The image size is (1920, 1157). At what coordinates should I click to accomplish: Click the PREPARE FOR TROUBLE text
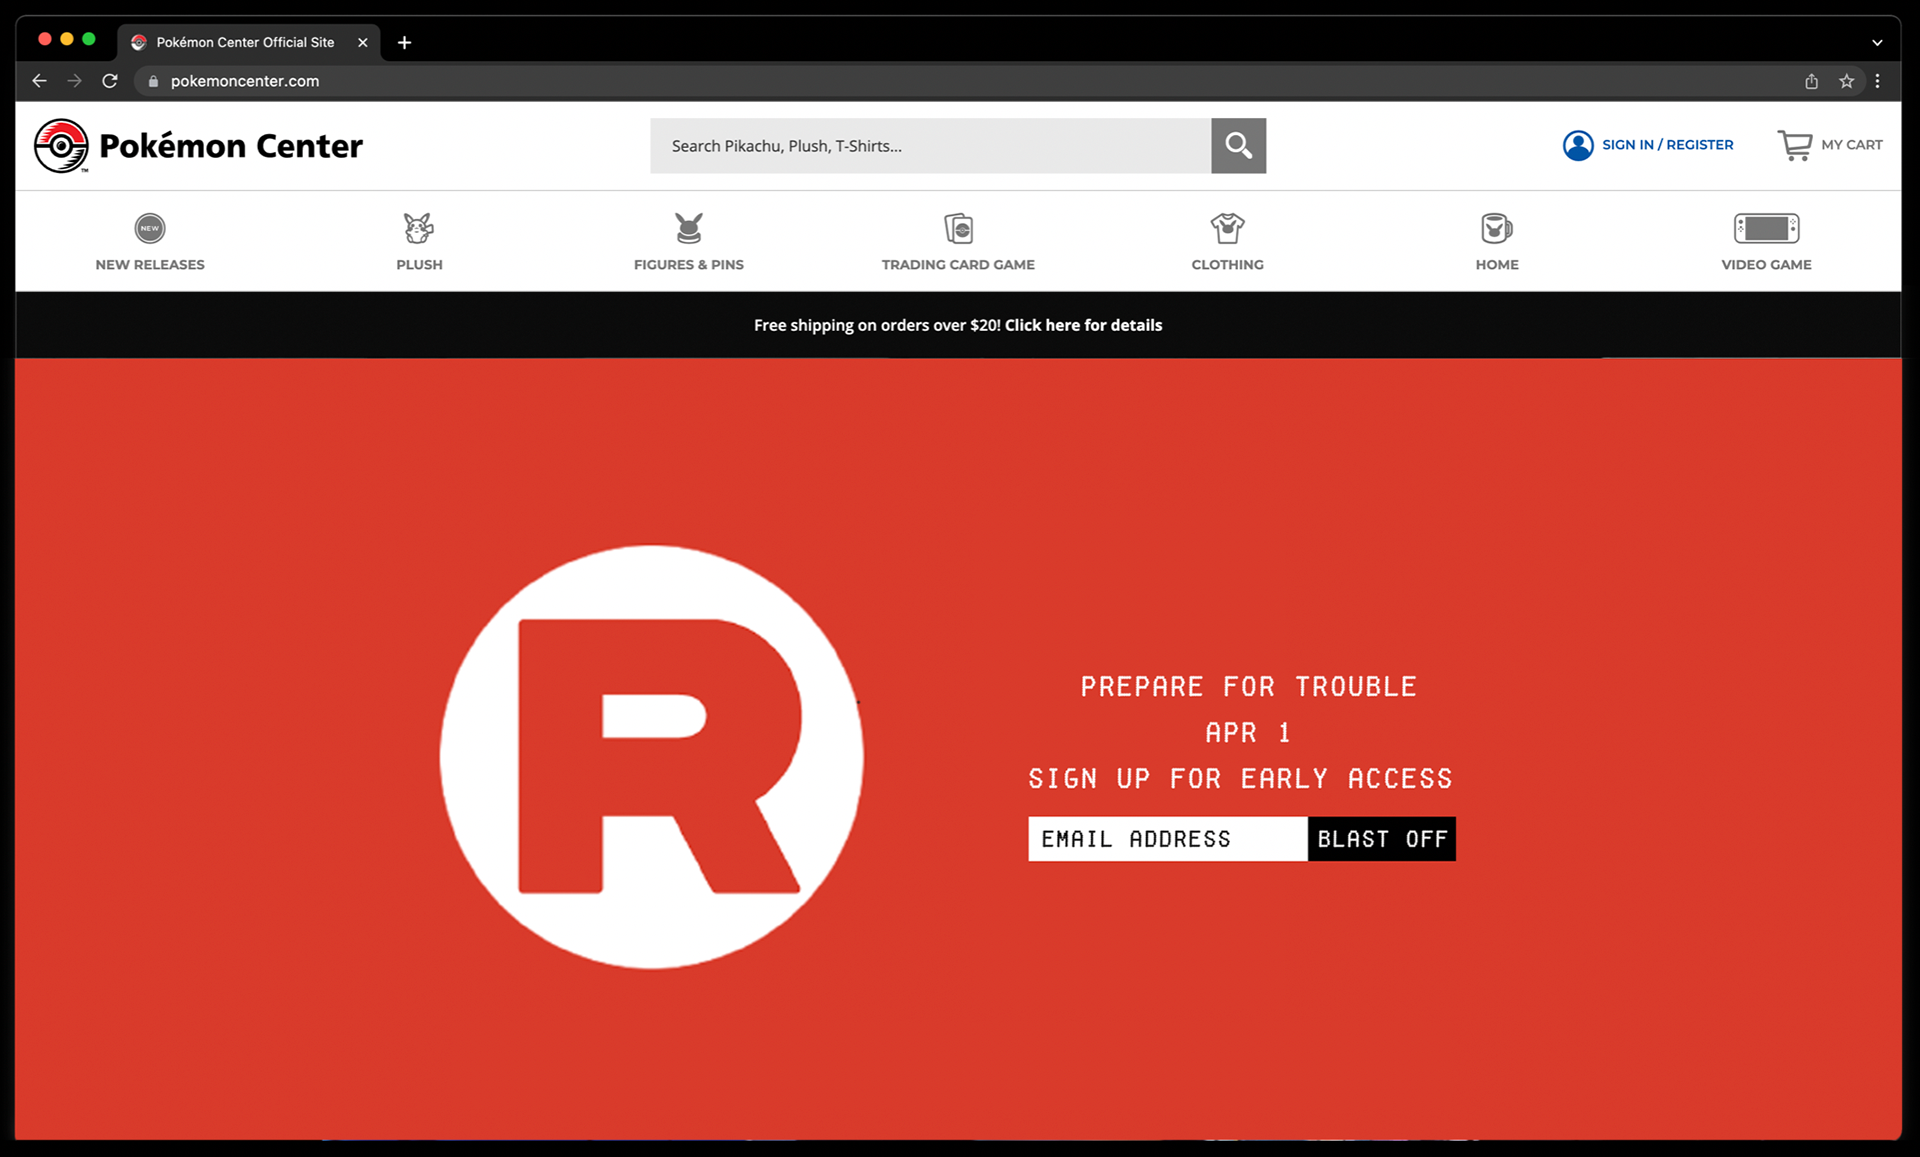1248,687
